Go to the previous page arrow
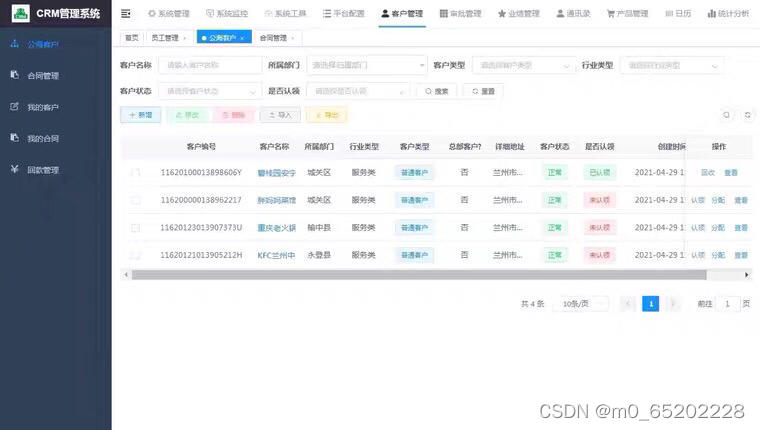The height and width of the screenshot is (430, 760). [x=628, y=304]
